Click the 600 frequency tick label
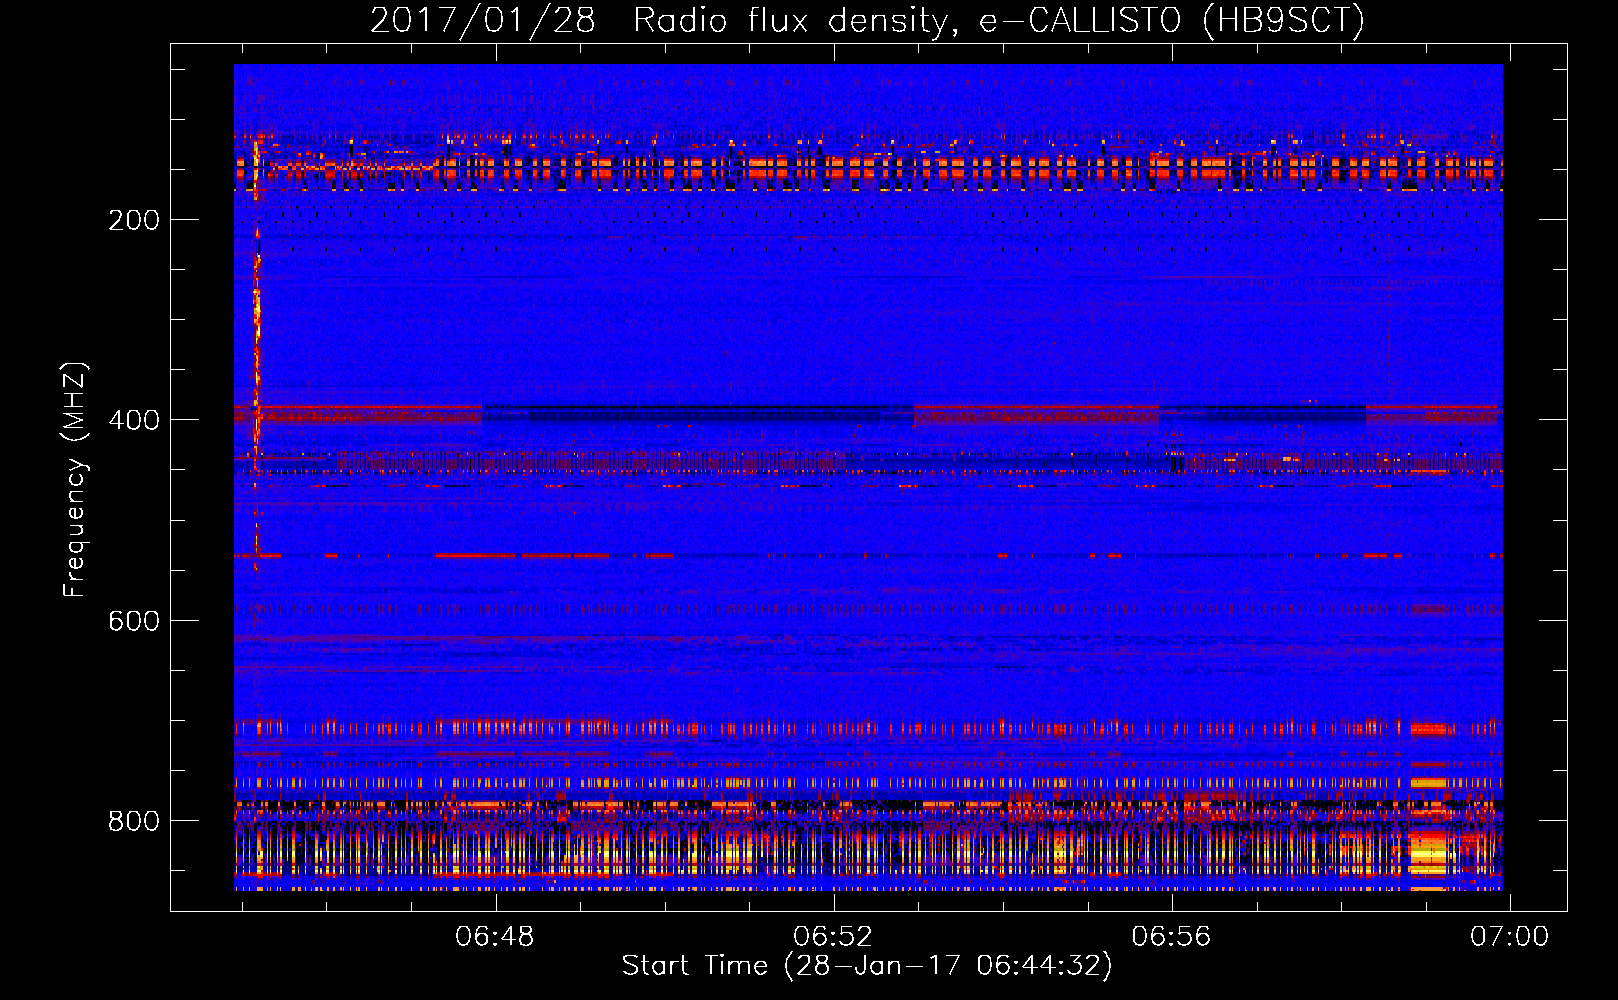 [134, 621]
